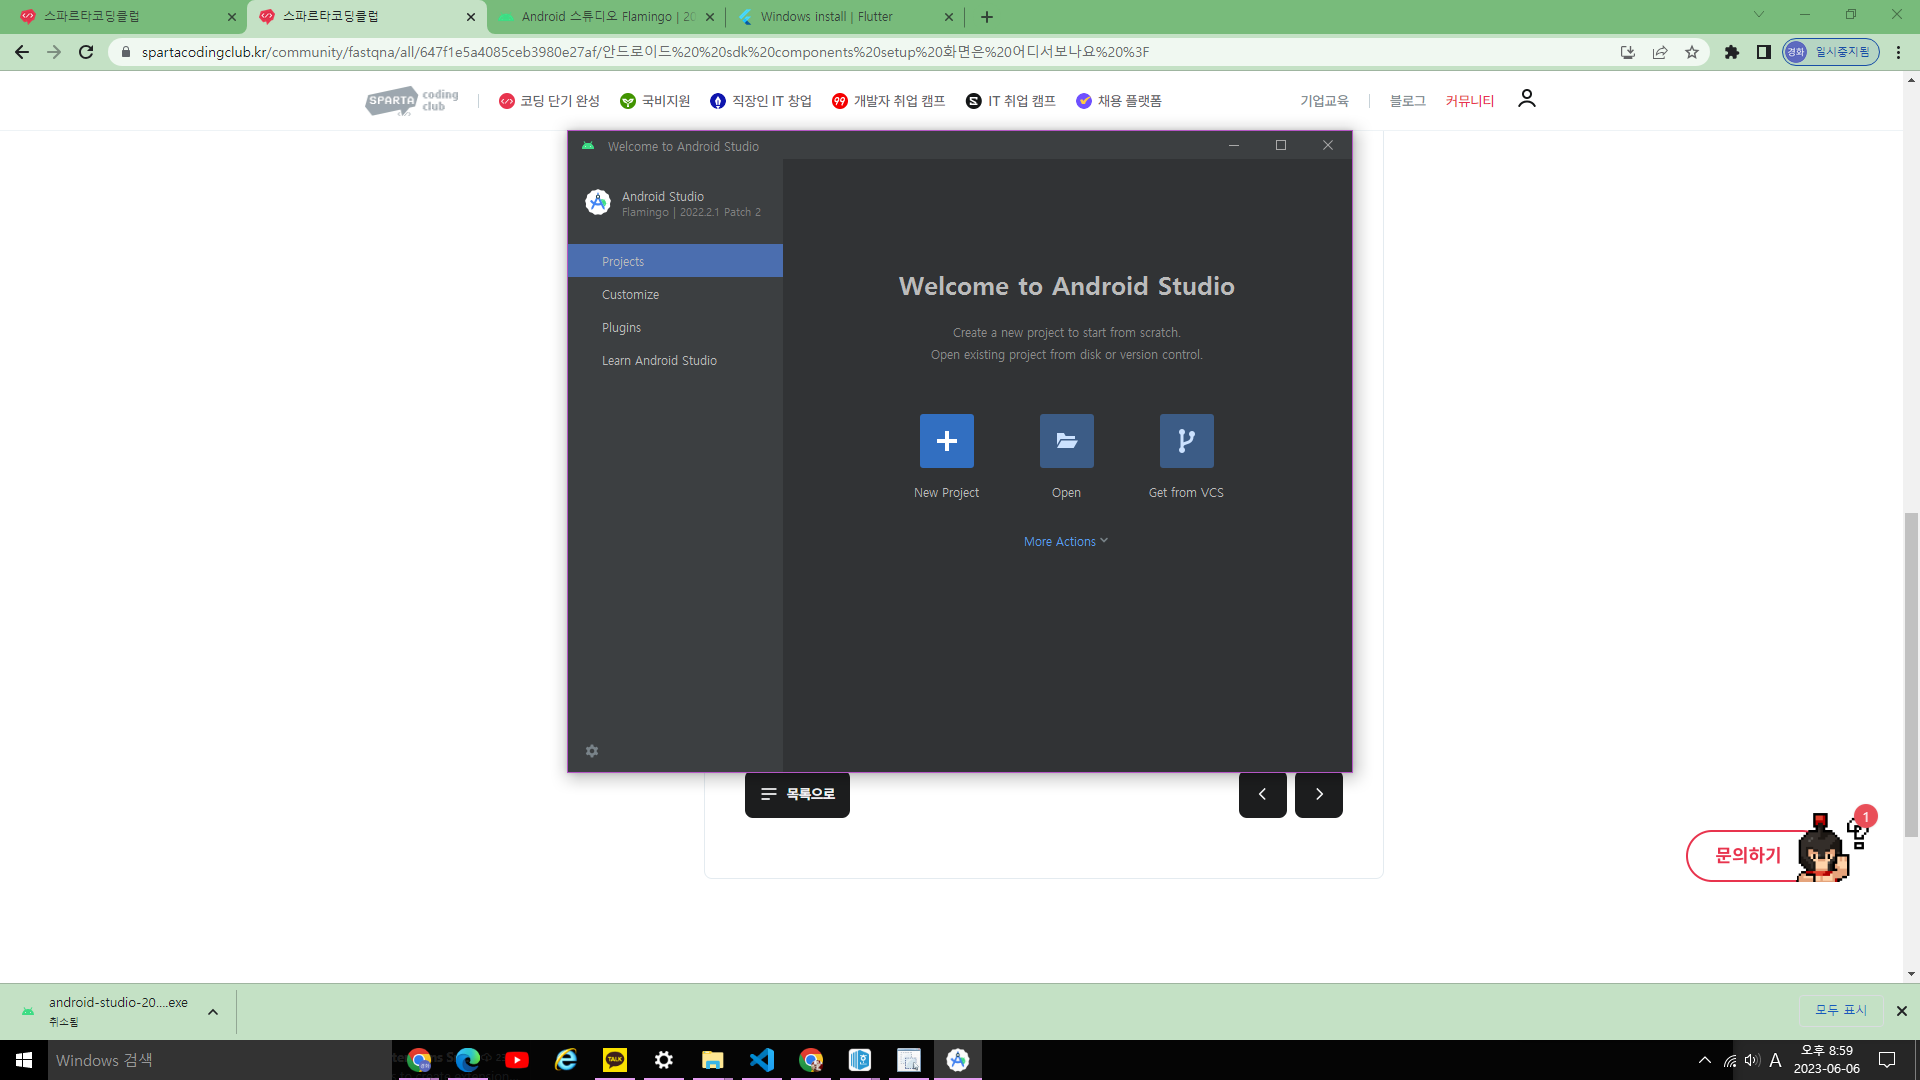Toggle the Chrome side panel icon

click(x=1764, y=52)
